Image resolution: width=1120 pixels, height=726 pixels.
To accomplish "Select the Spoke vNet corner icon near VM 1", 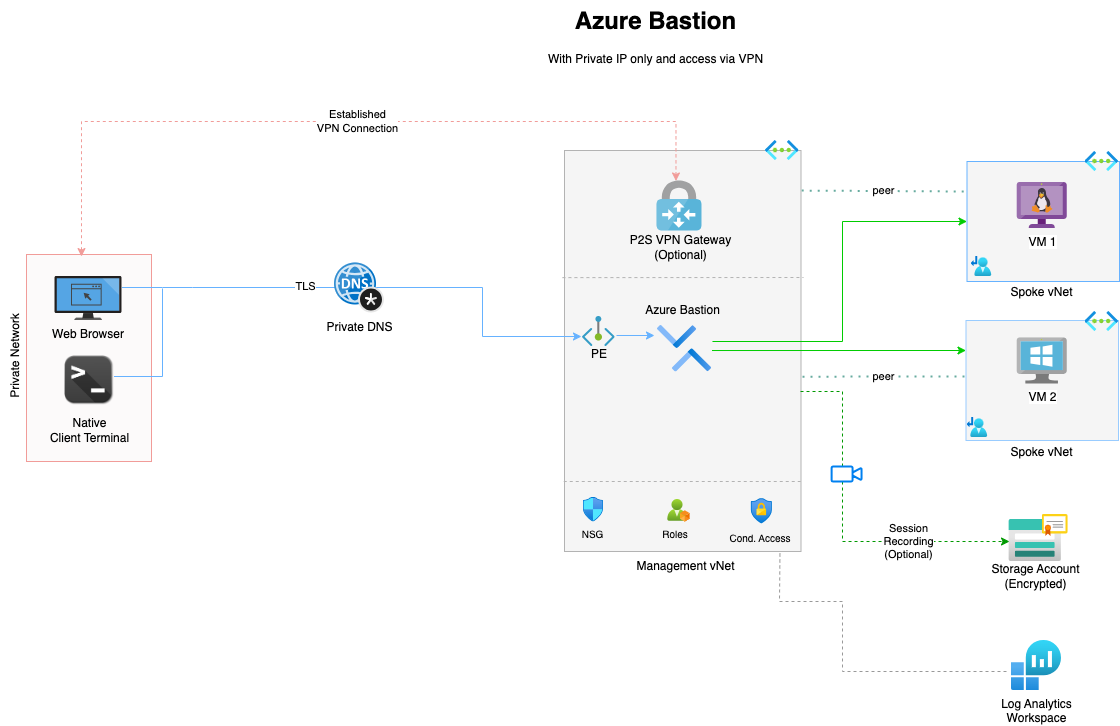I will click(1100, 160).
